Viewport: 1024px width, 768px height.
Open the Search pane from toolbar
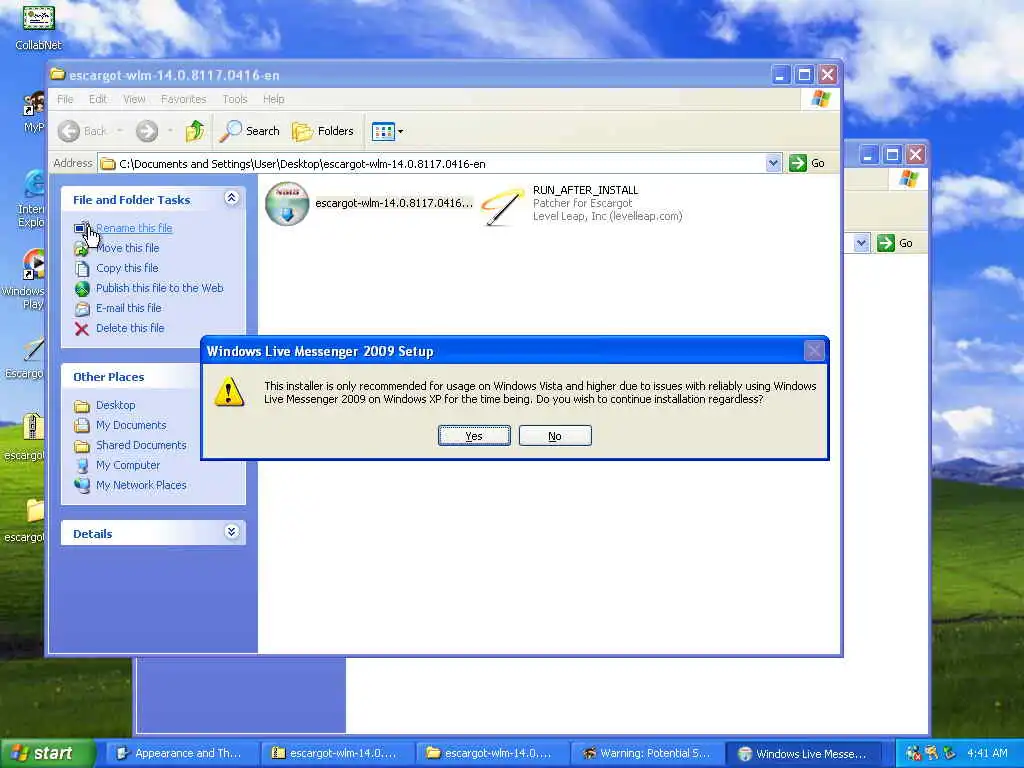[249, 131]
